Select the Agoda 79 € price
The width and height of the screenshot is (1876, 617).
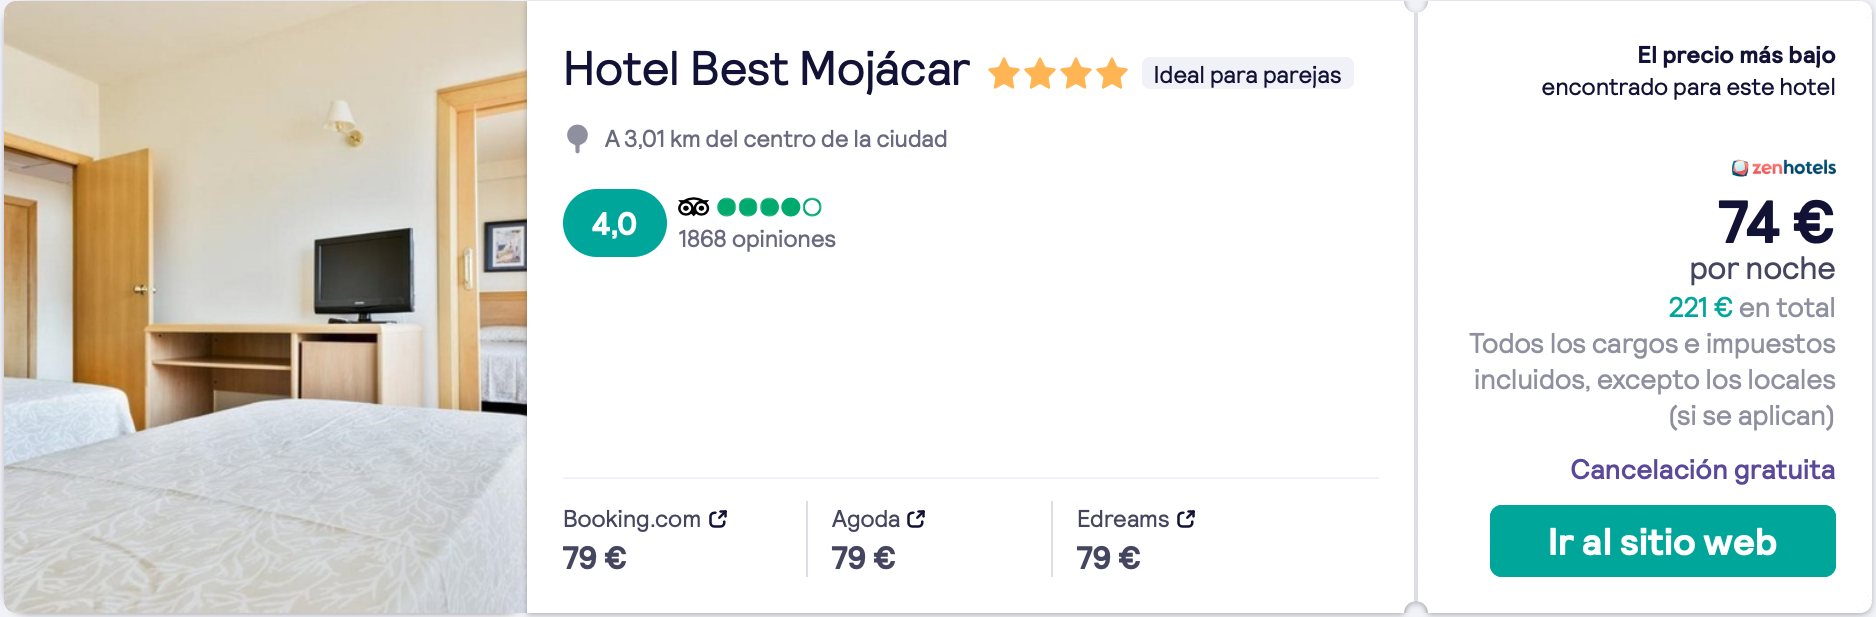pyautogui.click(x=863, y=558)
